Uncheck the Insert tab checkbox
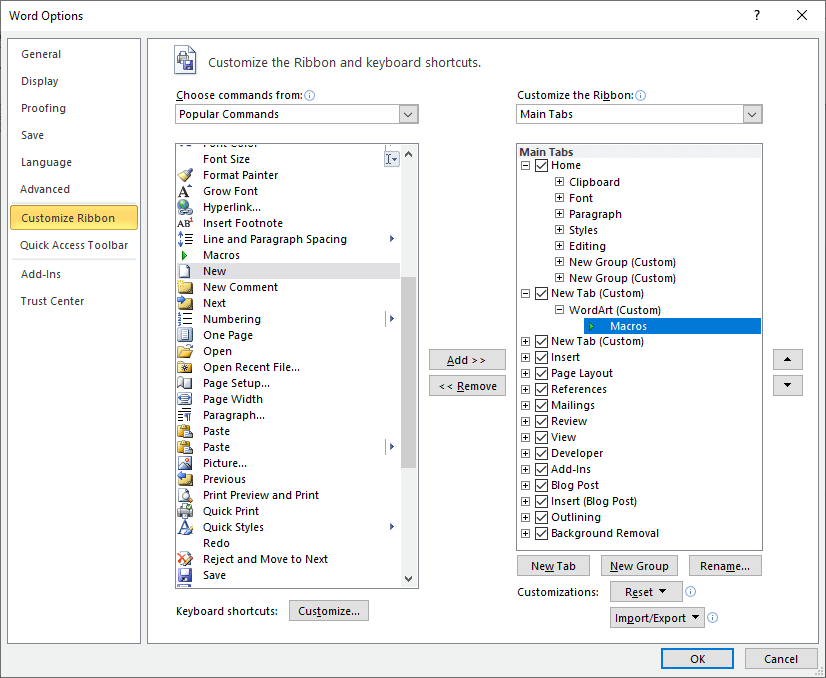826x678 pixels. click(x=541, y=357)
